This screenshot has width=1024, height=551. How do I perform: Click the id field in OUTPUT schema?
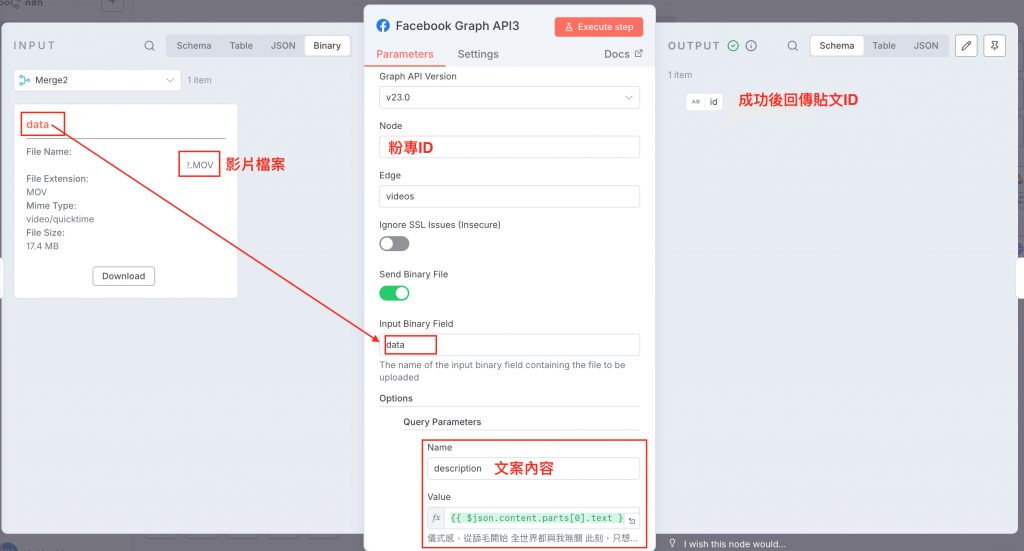pyautogui.click(x=705, y=102)
